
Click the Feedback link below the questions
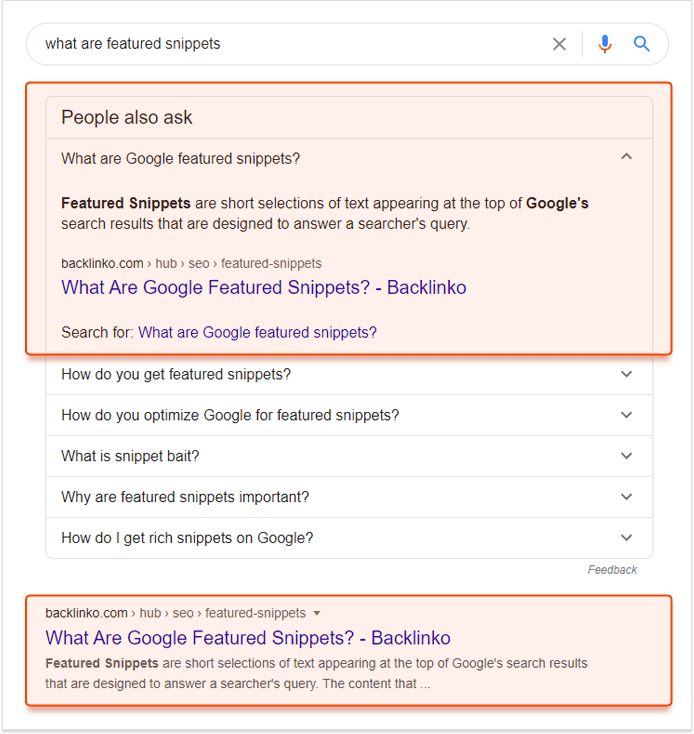coord(612,570)
